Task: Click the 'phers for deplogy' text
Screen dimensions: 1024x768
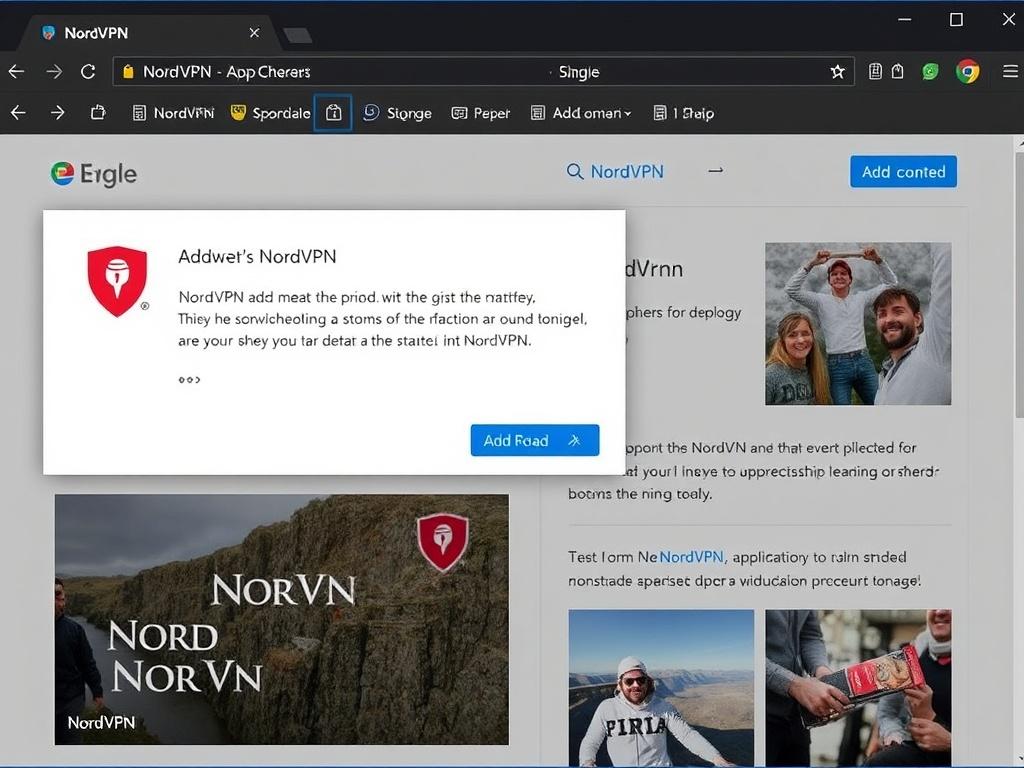Action: pos(684,313)
